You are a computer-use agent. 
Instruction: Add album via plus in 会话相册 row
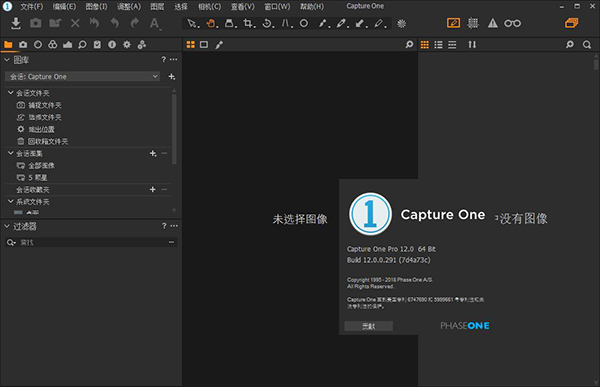pyautogui.click(x=153, y=153)
